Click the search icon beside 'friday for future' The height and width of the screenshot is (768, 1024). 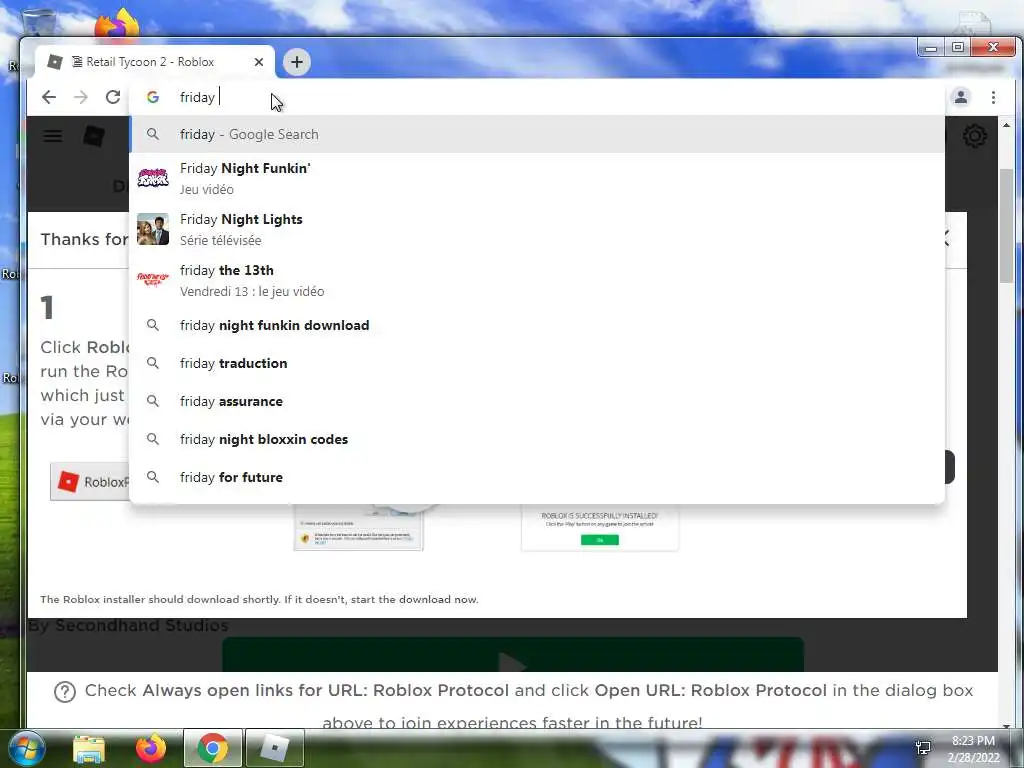153,477
